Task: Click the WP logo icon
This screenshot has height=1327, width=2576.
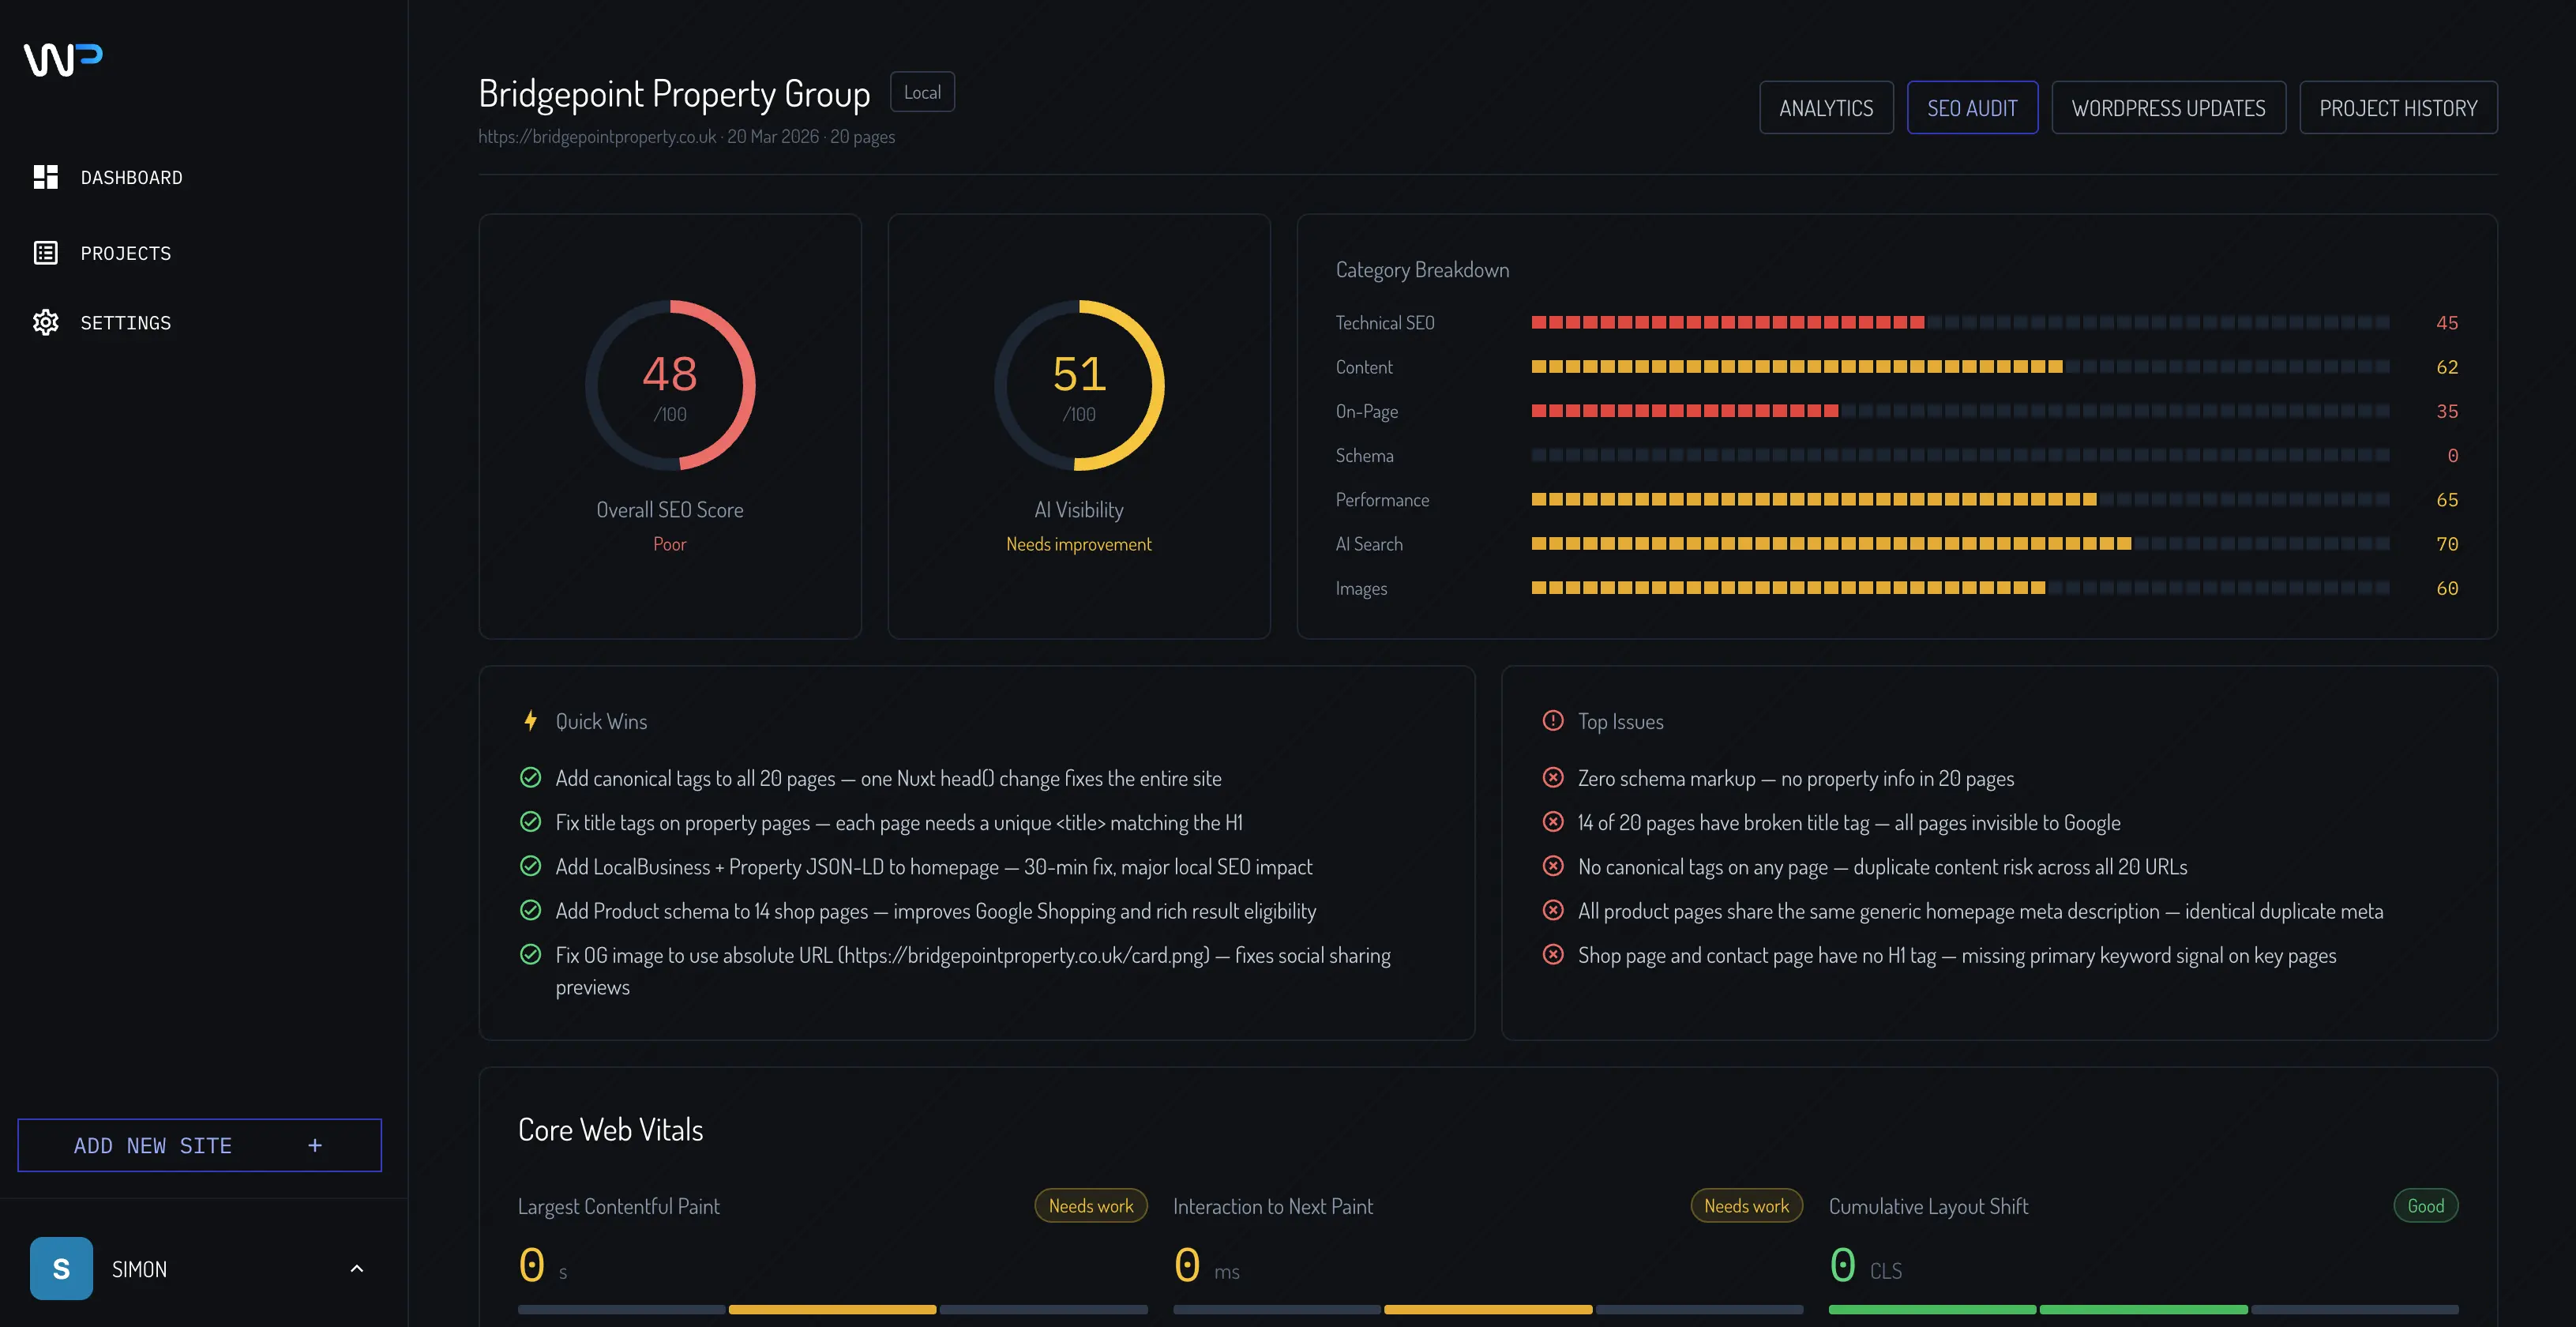Action: [63, 59]
